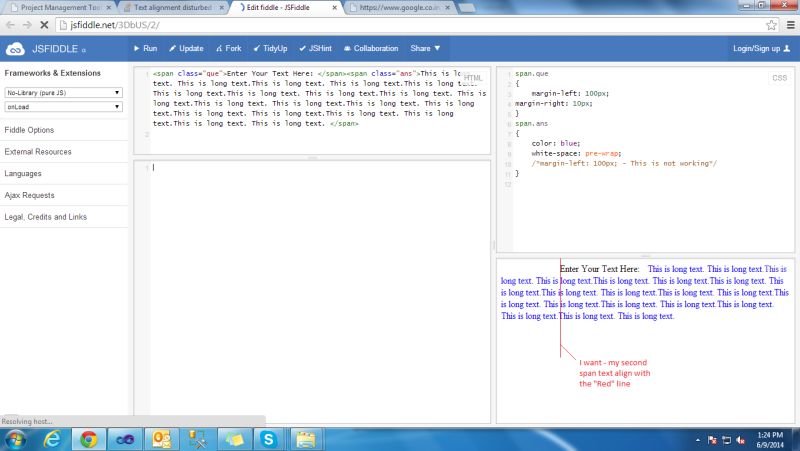
Task: Expand the Ajax Requests section
Action: pyautogui.click(x=64, y=195)
